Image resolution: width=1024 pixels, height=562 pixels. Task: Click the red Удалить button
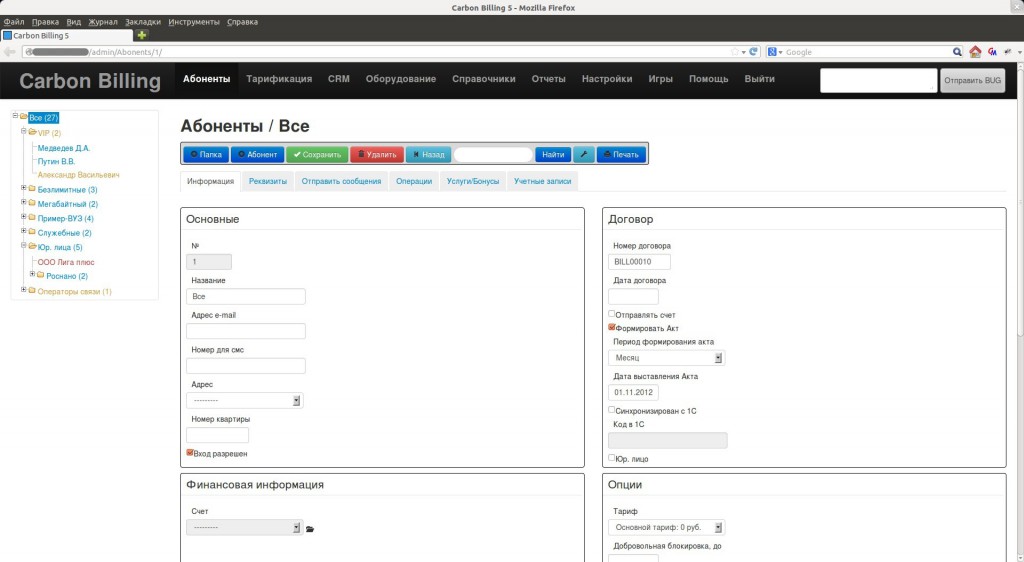[377, 155]
